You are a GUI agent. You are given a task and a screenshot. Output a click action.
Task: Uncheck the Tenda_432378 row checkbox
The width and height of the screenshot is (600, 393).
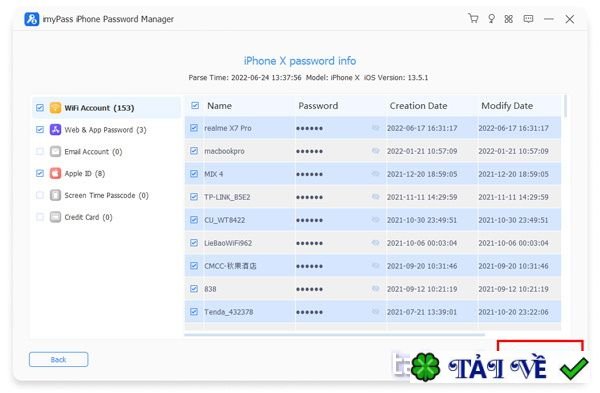(194, 311)
